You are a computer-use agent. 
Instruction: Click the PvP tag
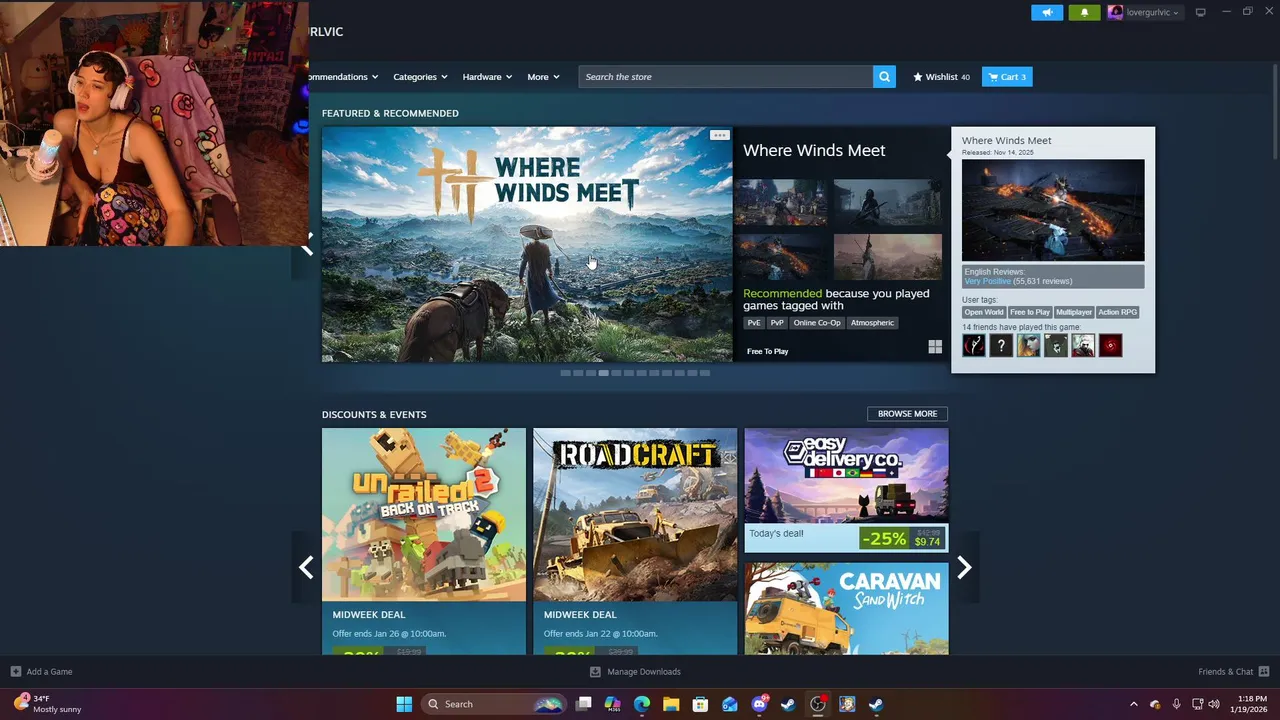coord(777,323)
